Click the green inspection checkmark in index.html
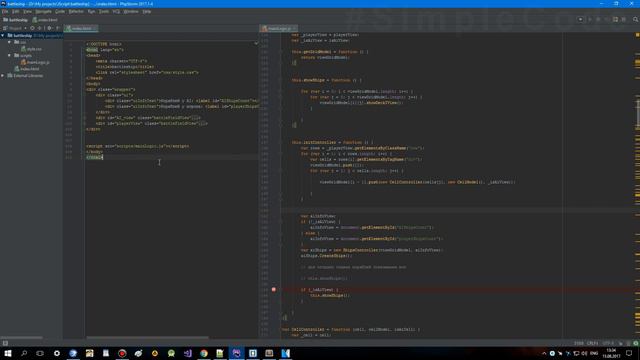Screen dimensions: 640x360 click(x=256, y=43)
